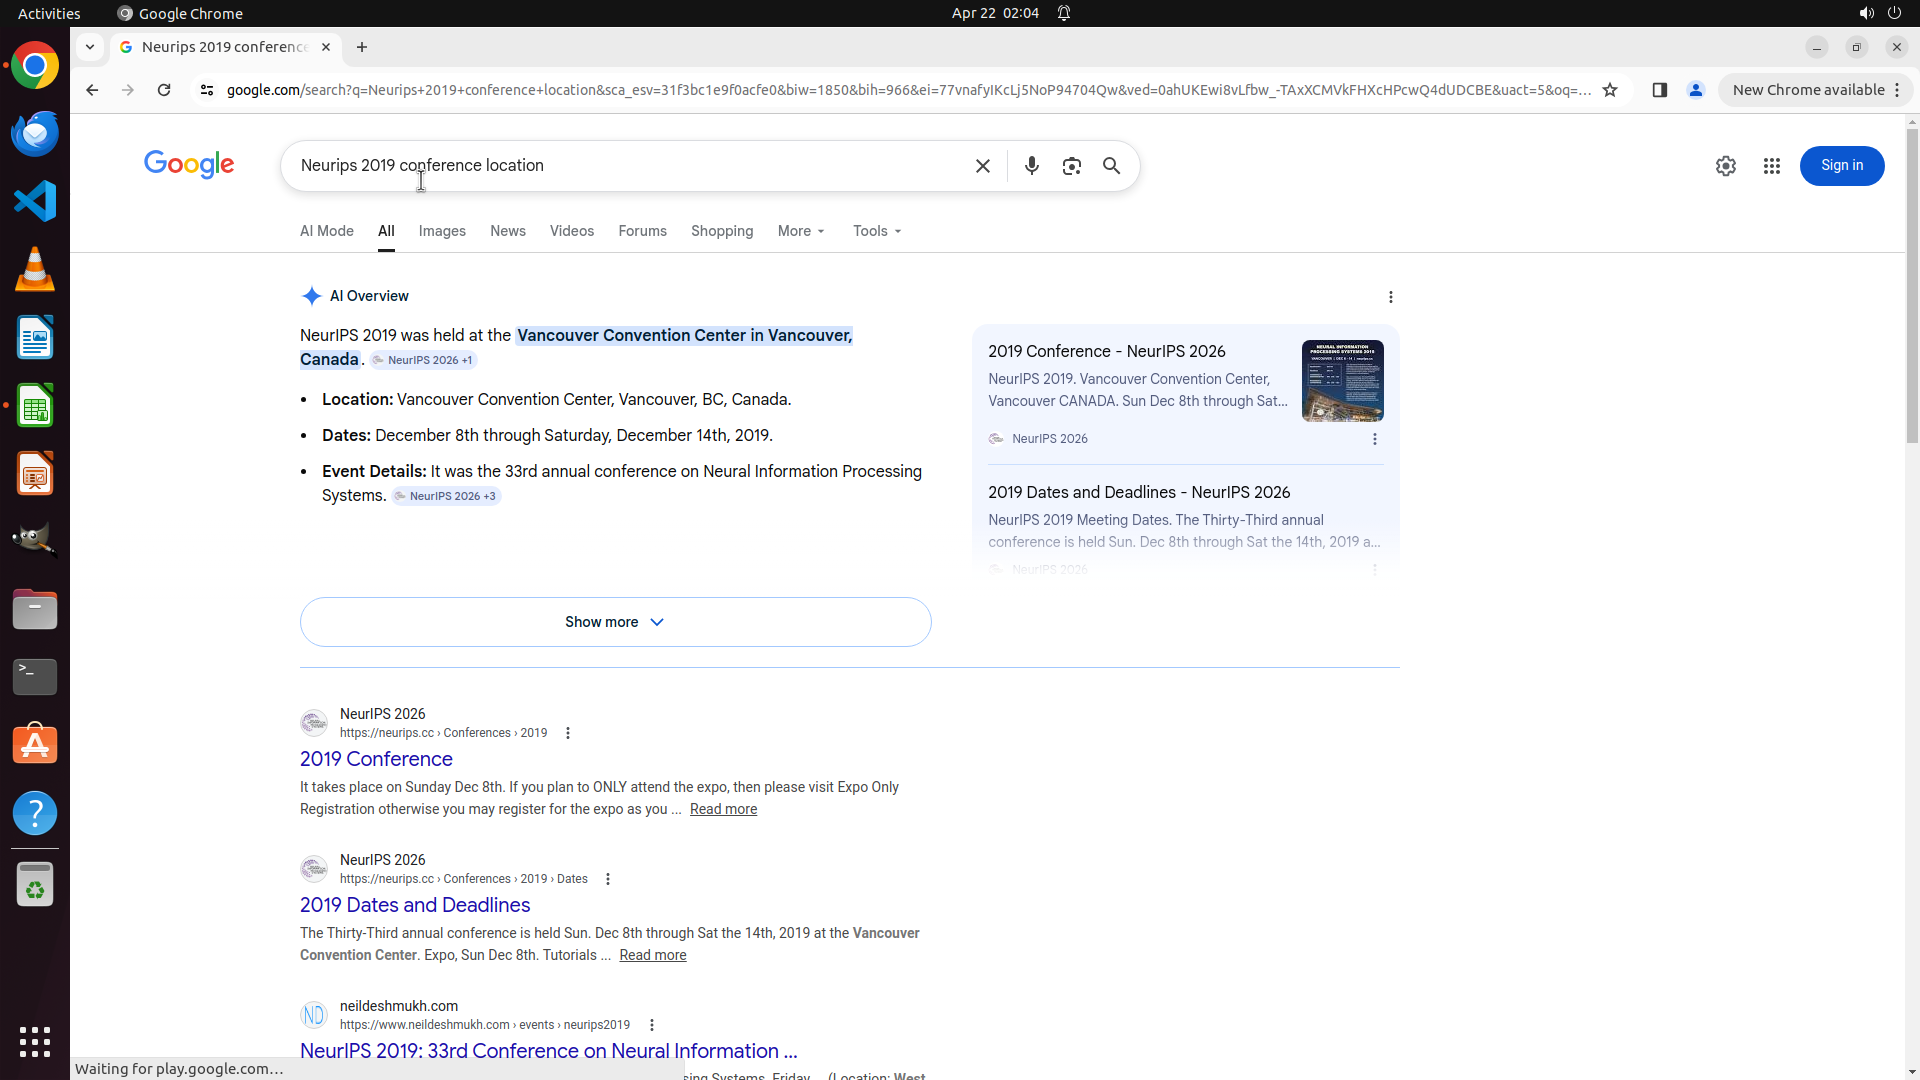Open Google apps grid icon
This screenshot has width=1920, height=1080.
pos(1771,166)
